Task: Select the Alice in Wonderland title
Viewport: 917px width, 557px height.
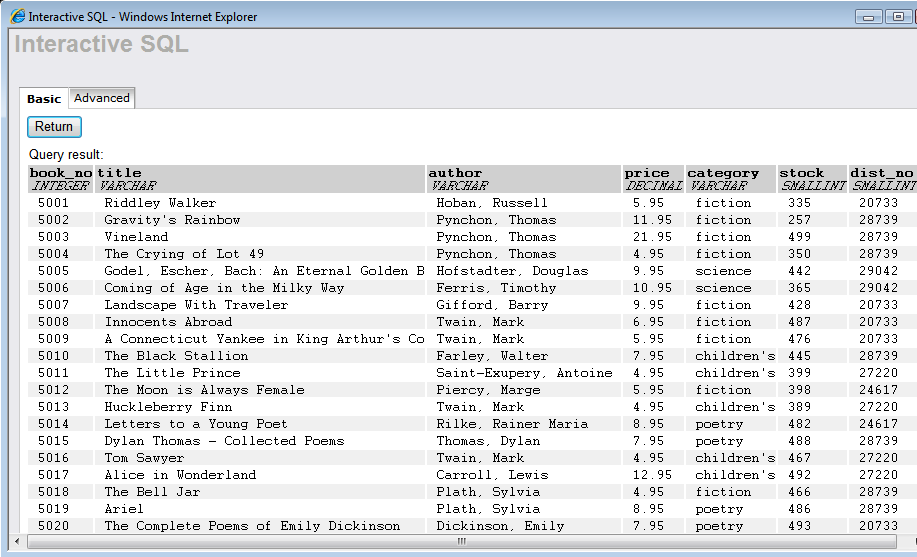Action: point(180,475)
